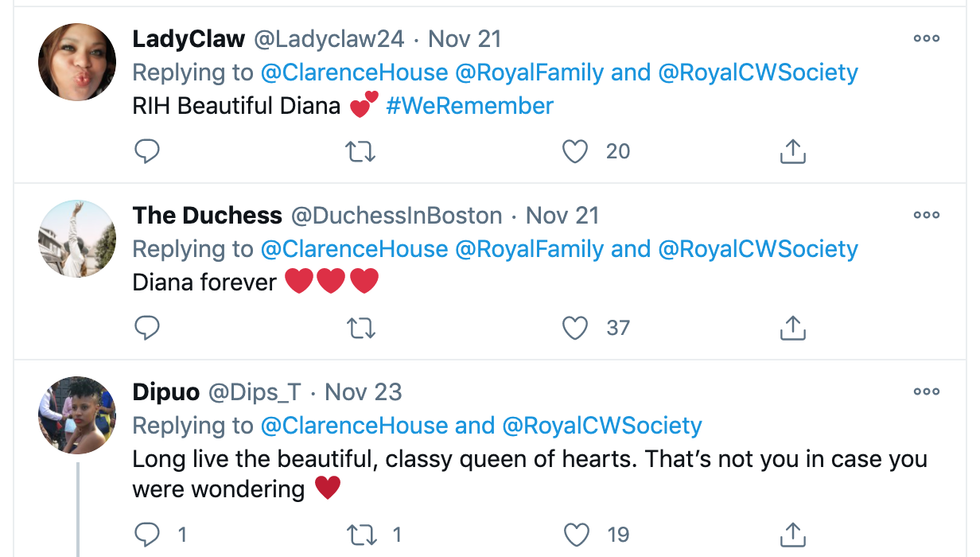The height and width of the screenshot is (557, 980).
Task: Retweet The Duchess's Diana forever tweet
Action: point(361,327)
